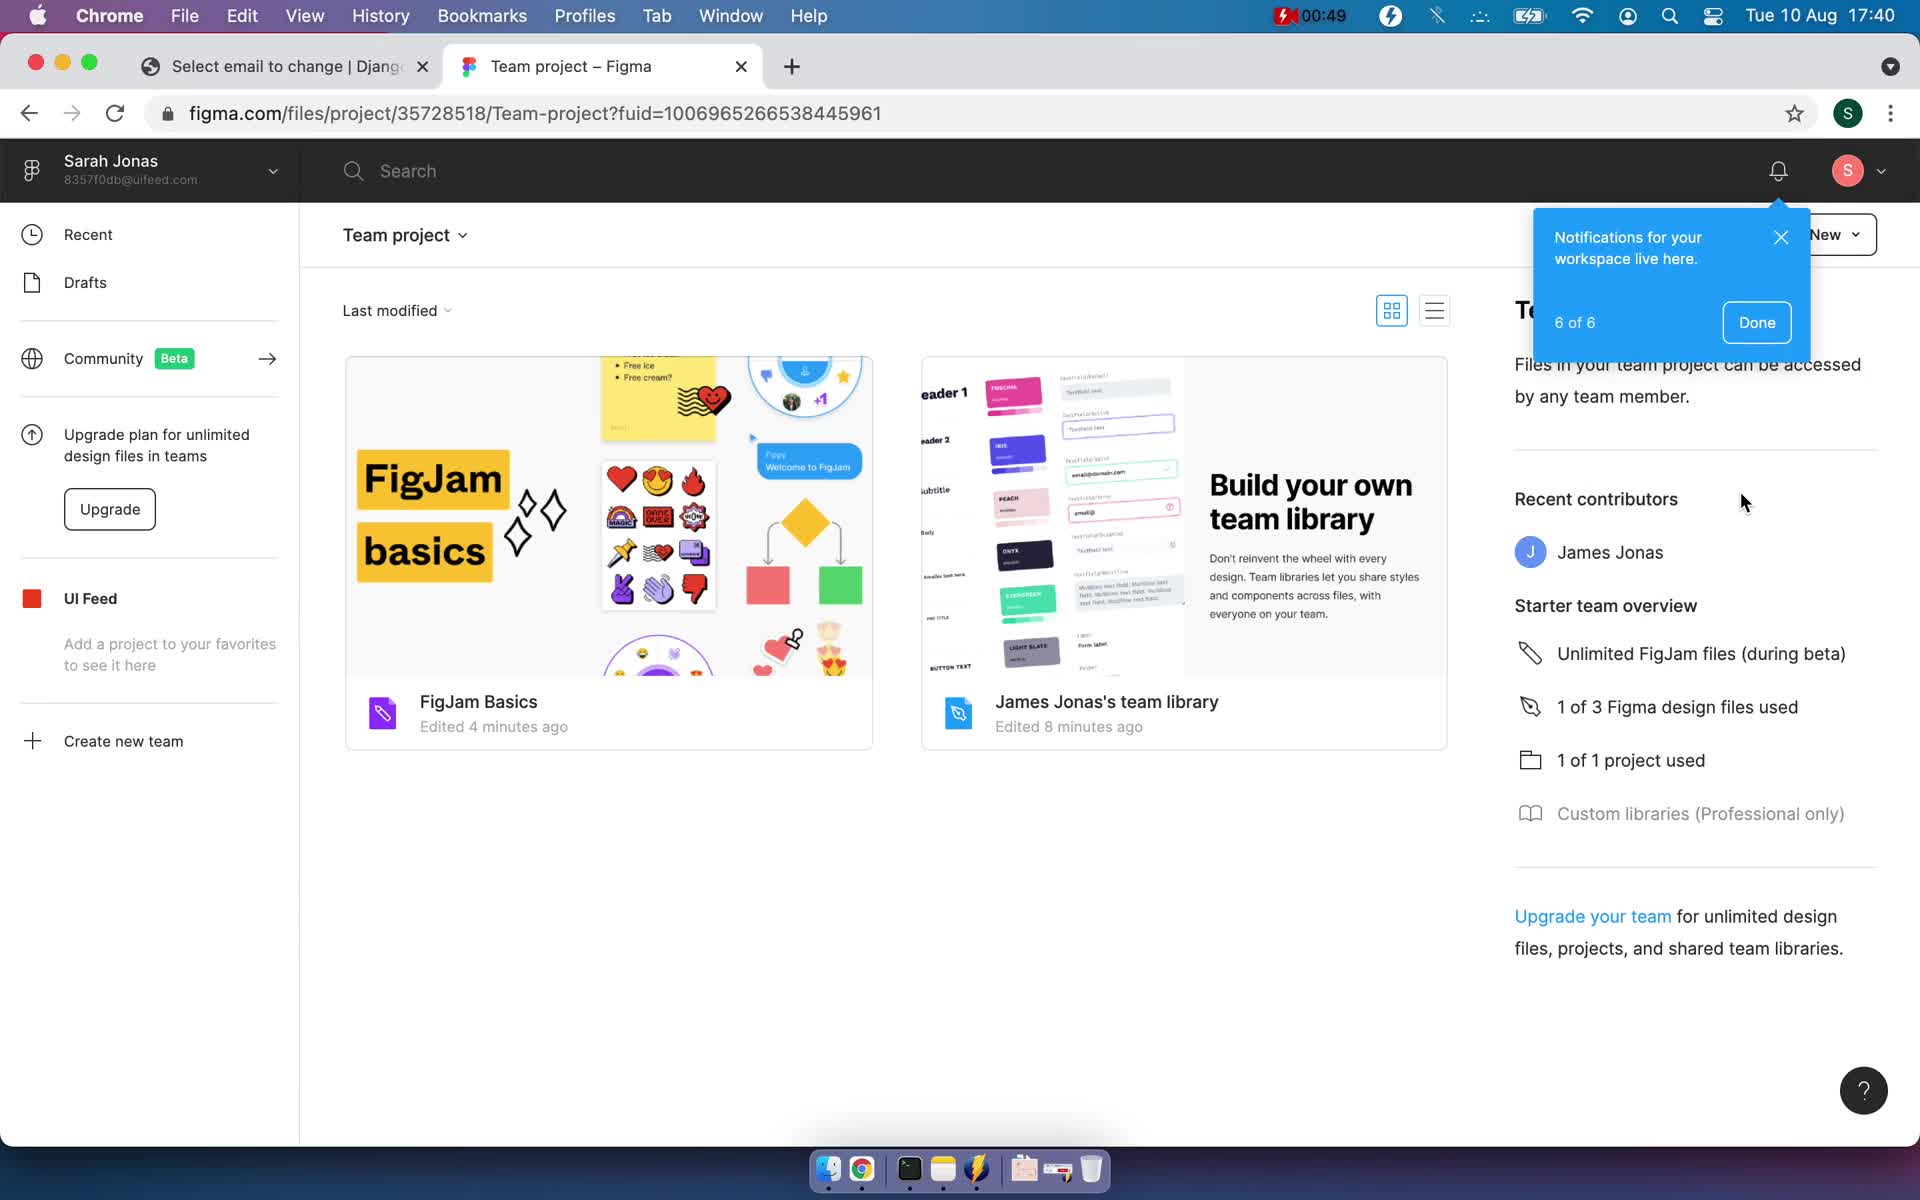
Task: Expand the Last modified sort dropdown
Action: pos(398,310)
